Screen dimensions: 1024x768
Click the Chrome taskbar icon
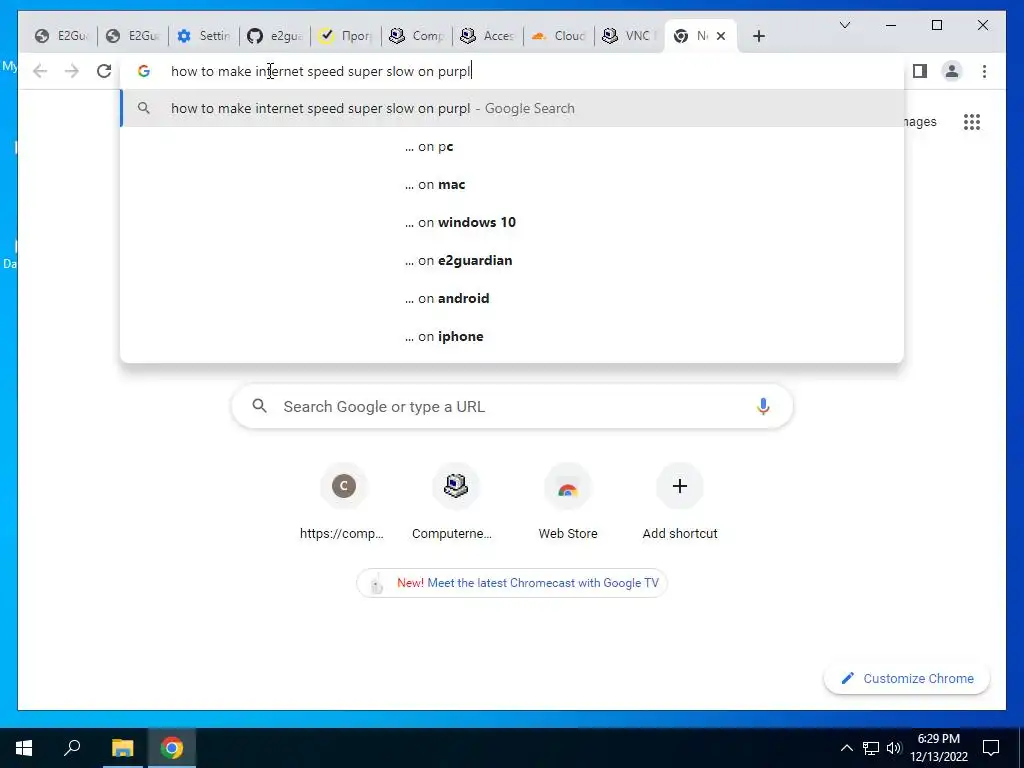click(x=172, y=748)
